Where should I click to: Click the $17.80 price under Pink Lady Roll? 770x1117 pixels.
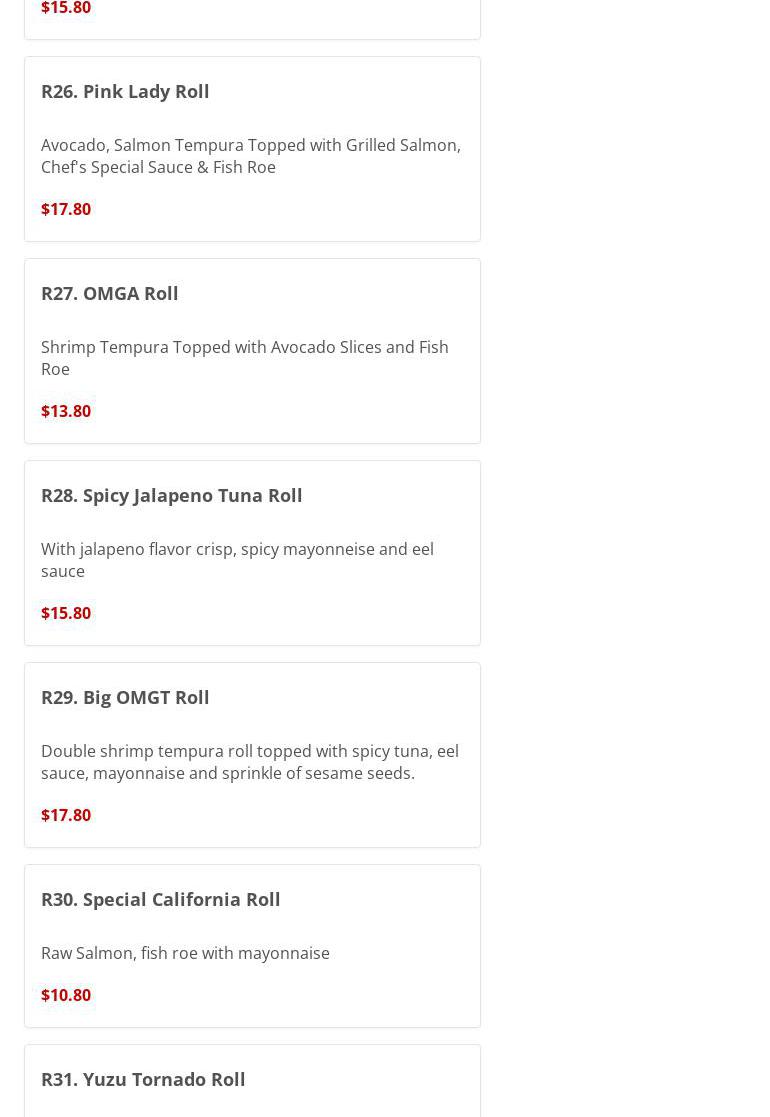tap(66, 209)
